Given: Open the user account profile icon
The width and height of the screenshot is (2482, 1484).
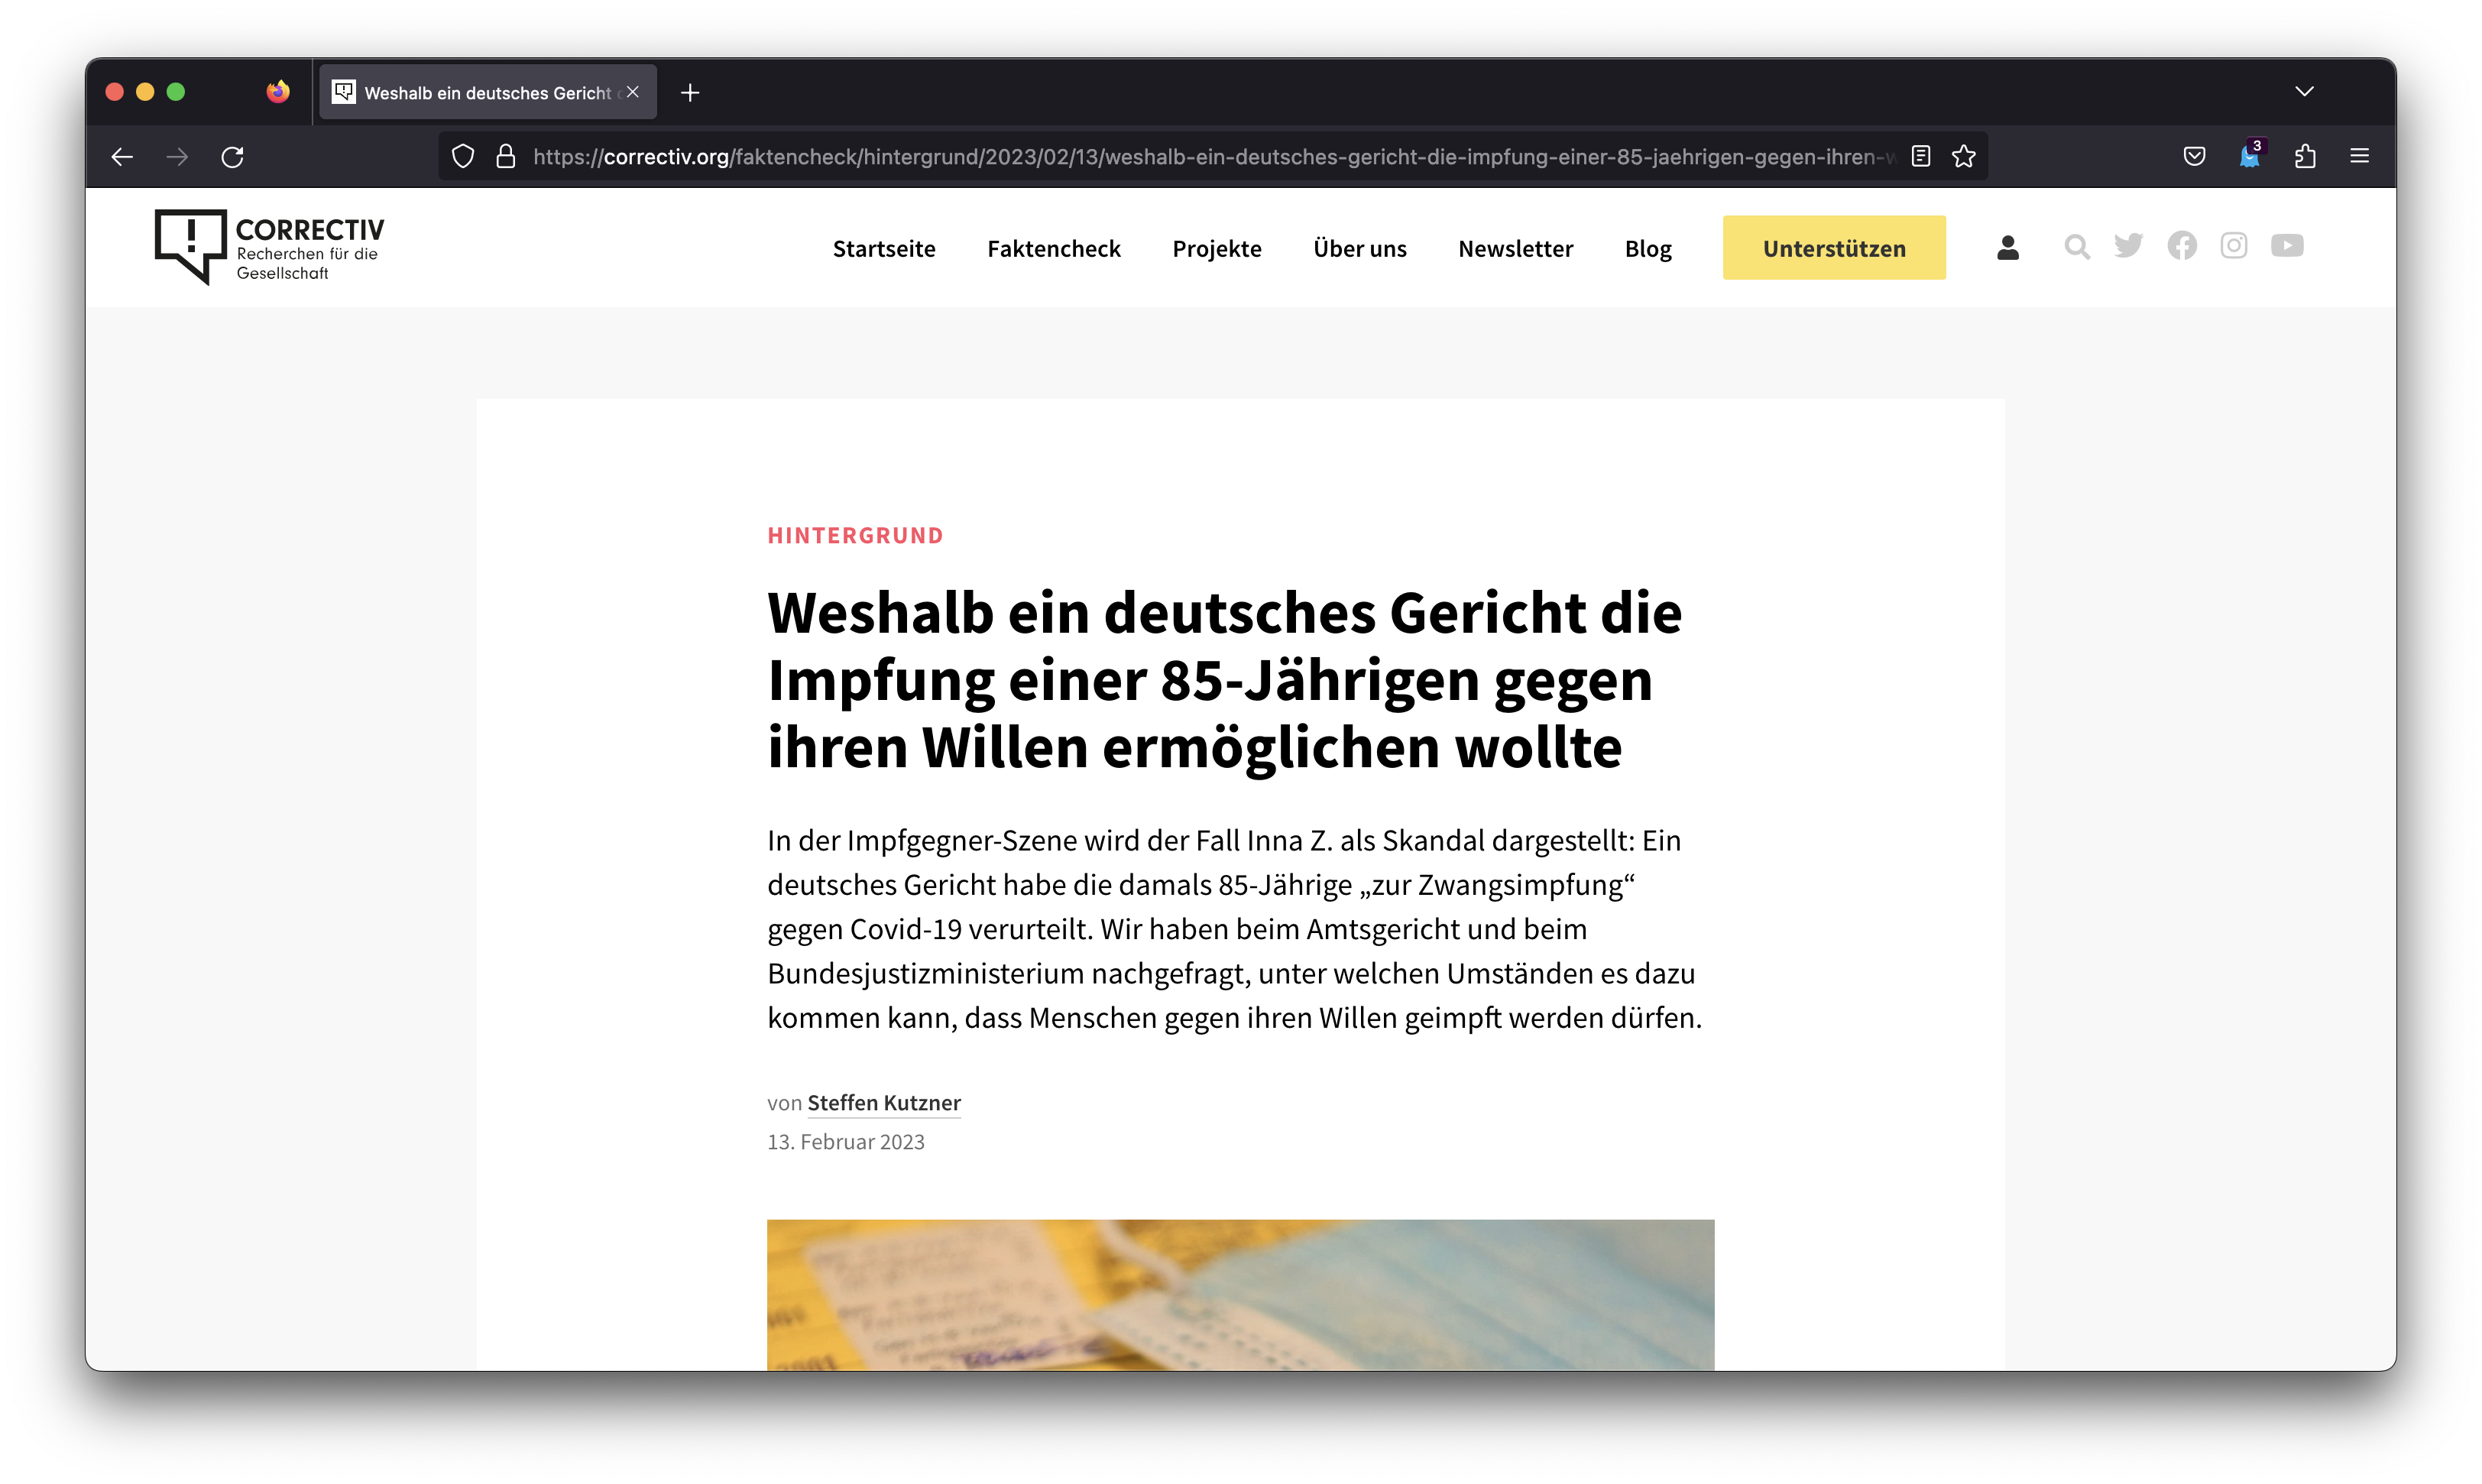Looking at the screenshot, I should pyautogui.click(x=2008, y=247).
